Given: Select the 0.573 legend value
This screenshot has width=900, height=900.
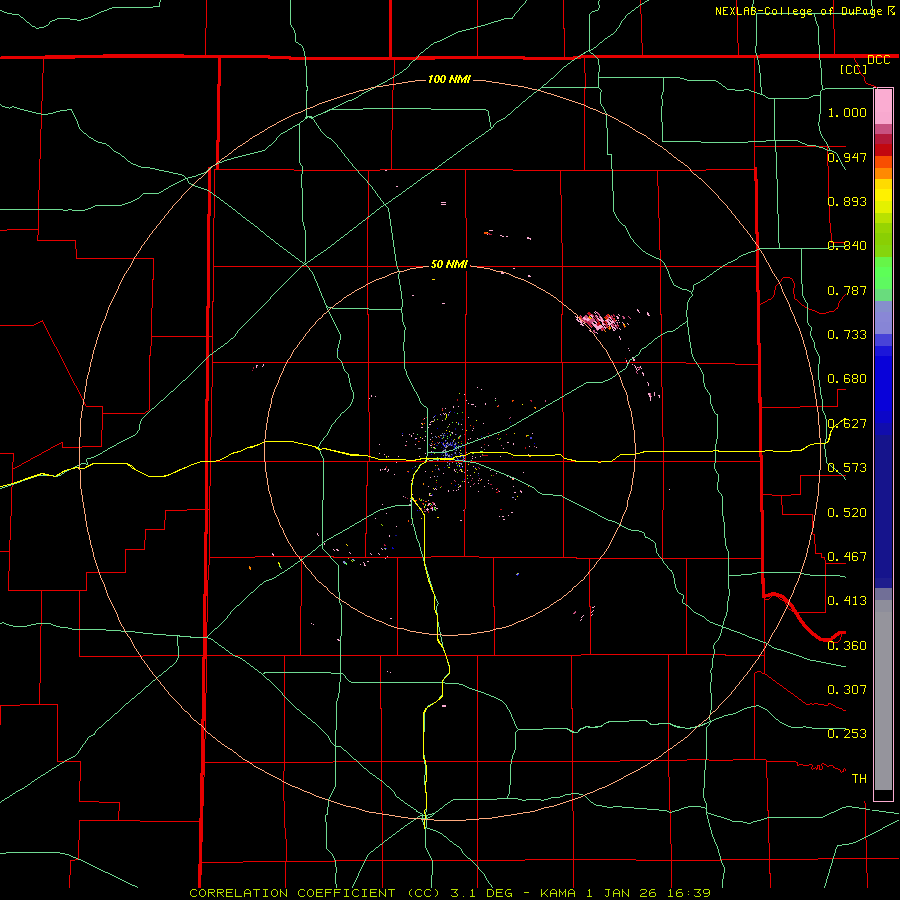Looking at the screenshot, I should [x=847, y=467].
